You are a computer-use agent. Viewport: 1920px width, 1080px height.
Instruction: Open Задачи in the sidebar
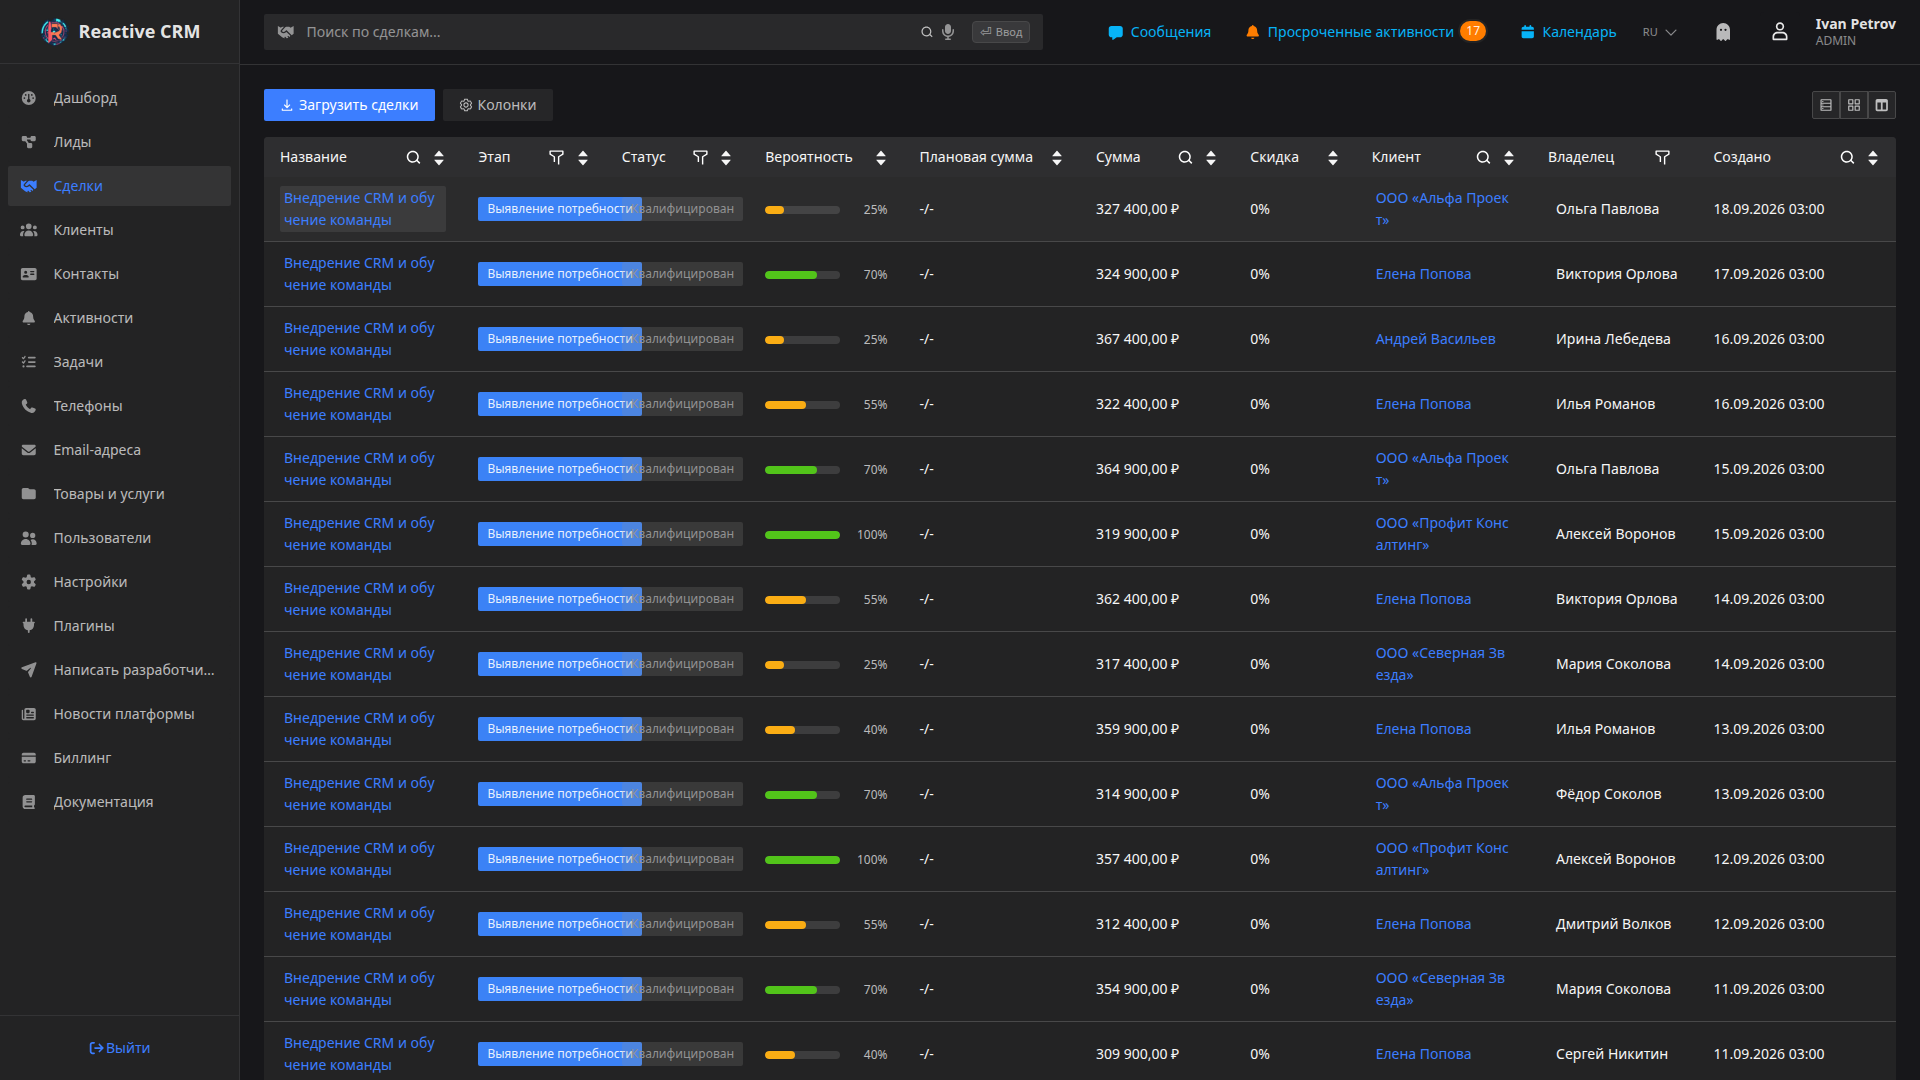point(119,362)
